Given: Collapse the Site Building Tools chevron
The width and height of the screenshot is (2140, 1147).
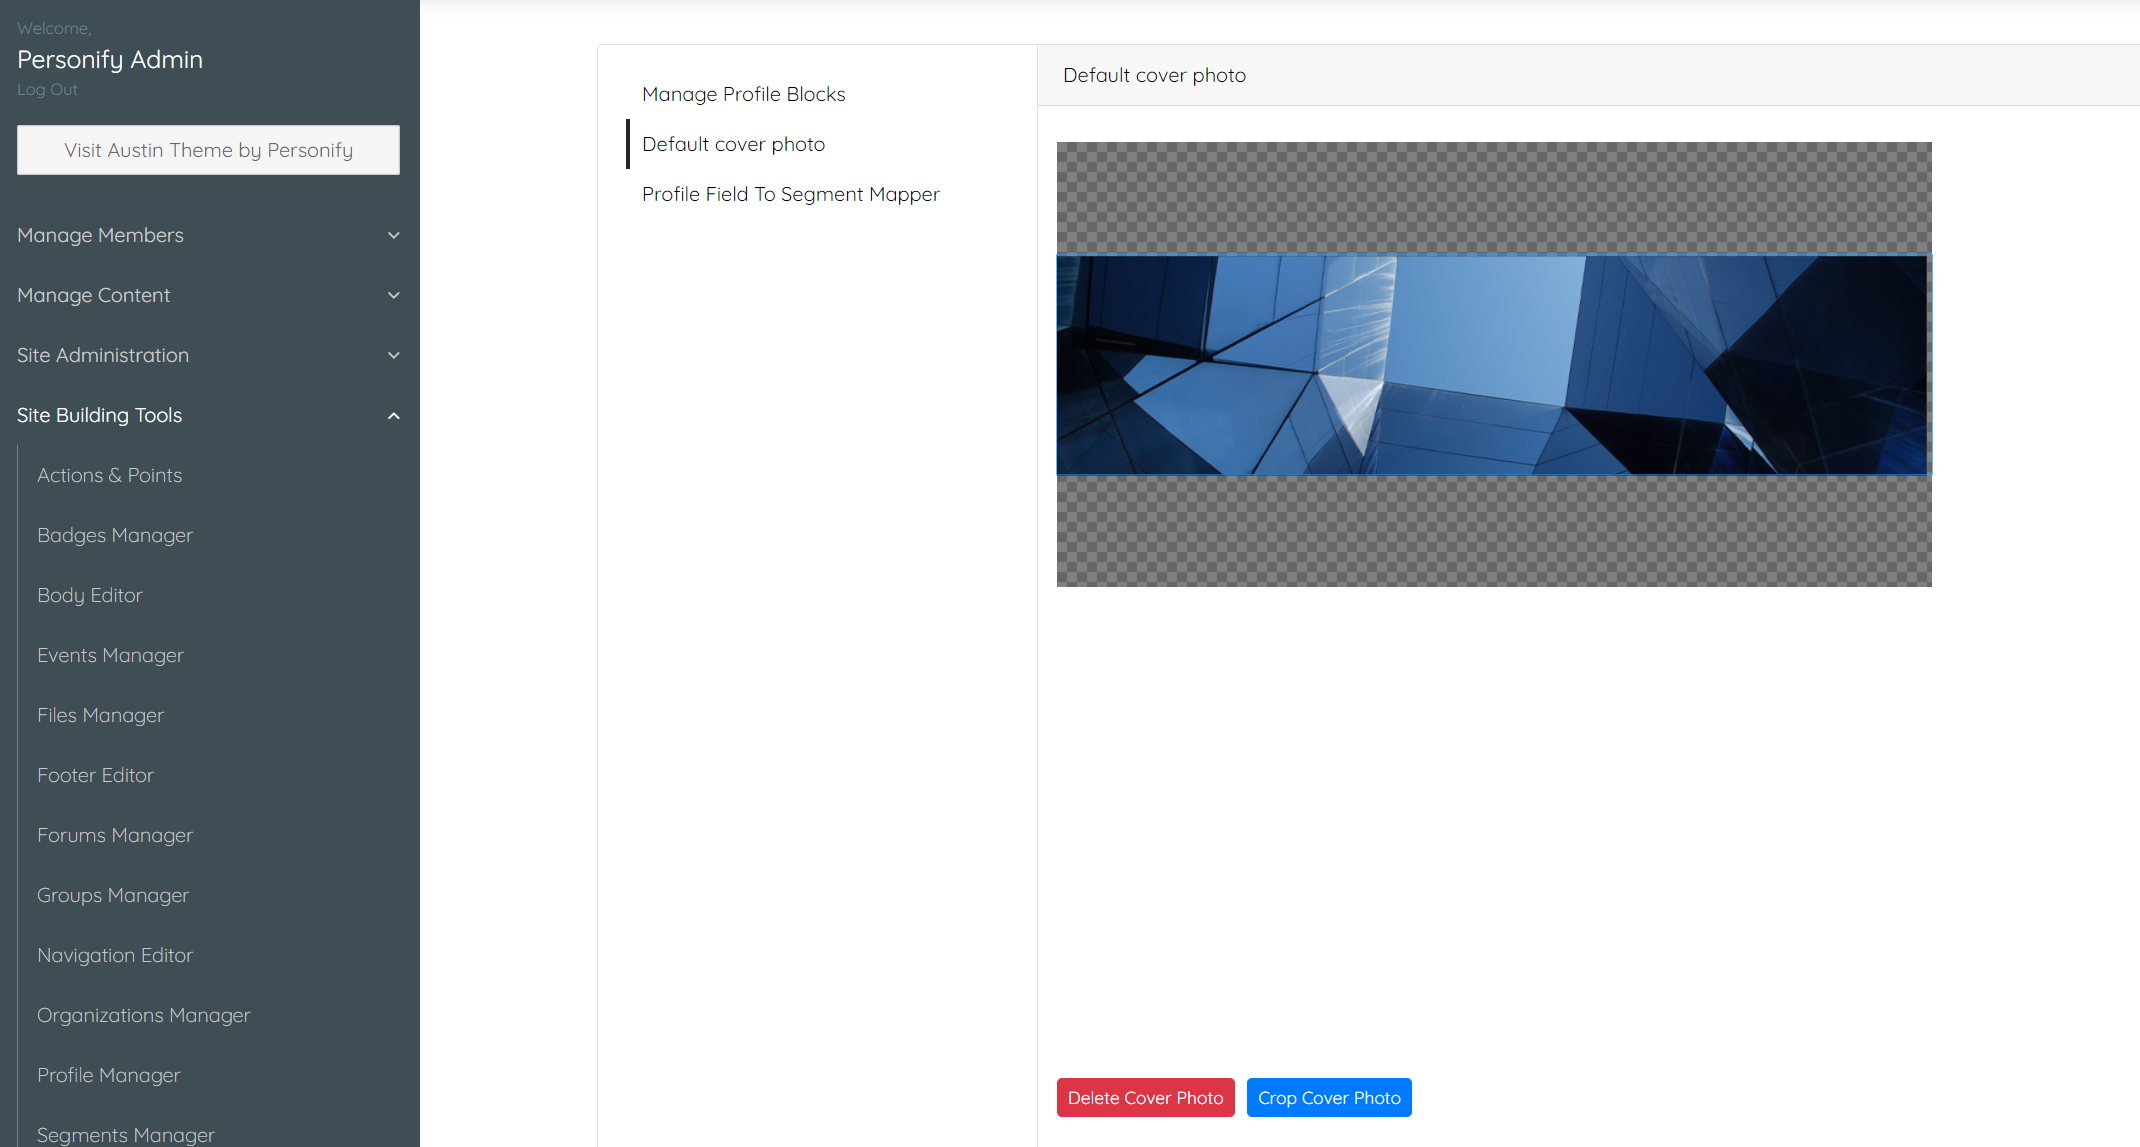Looking at the screenshot, I should [x=394, y=415].
